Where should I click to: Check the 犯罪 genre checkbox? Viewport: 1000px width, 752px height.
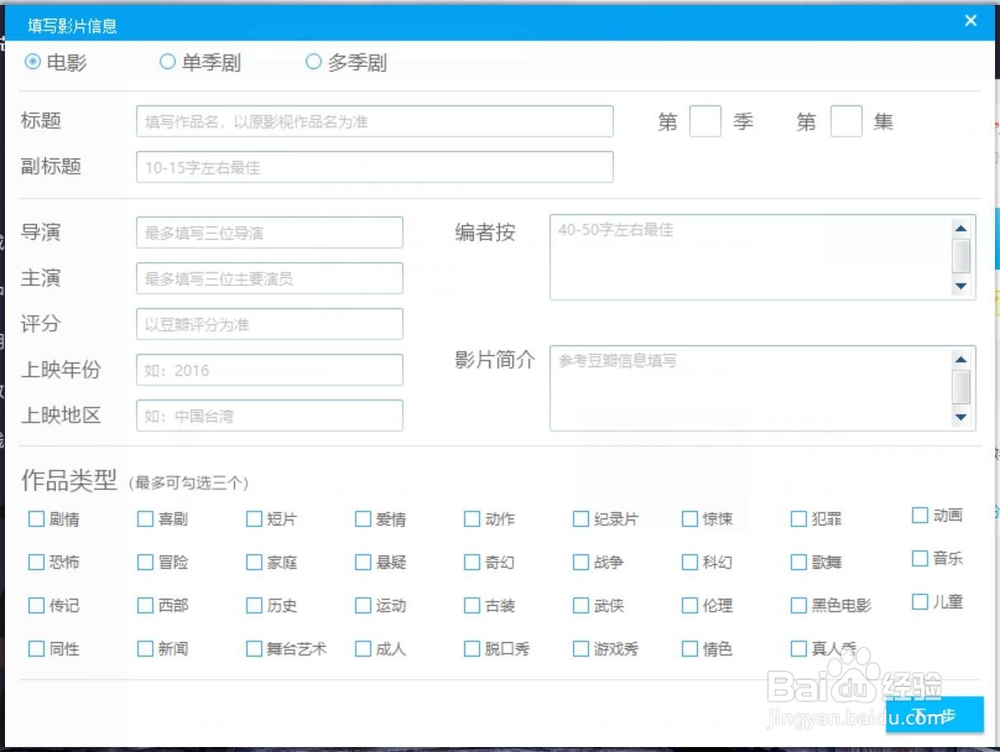(799, 519)
